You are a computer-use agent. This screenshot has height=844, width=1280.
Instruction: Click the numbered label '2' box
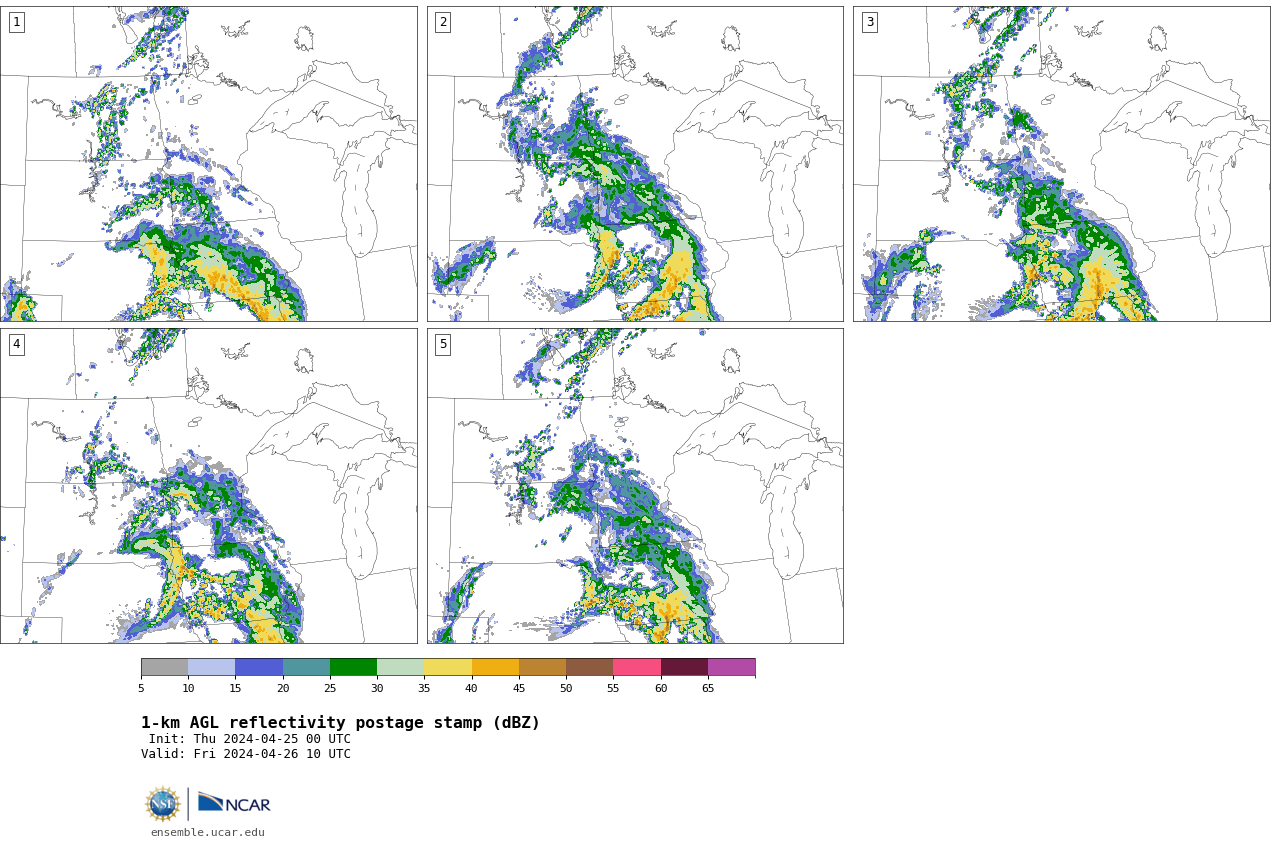pos(443,22)
